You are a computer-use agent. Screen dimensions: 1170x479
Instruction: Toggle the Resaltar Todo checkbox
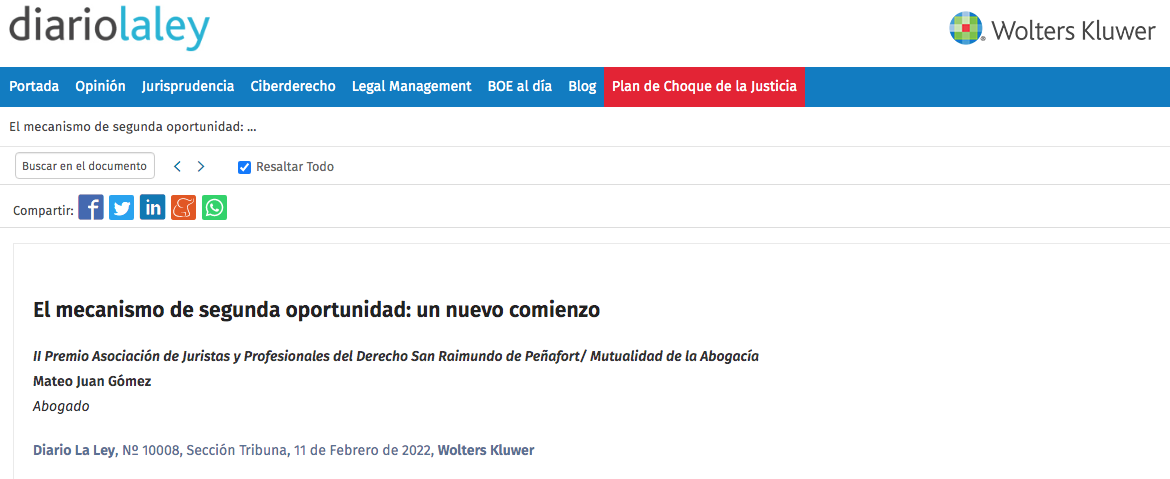pos(244,167)
